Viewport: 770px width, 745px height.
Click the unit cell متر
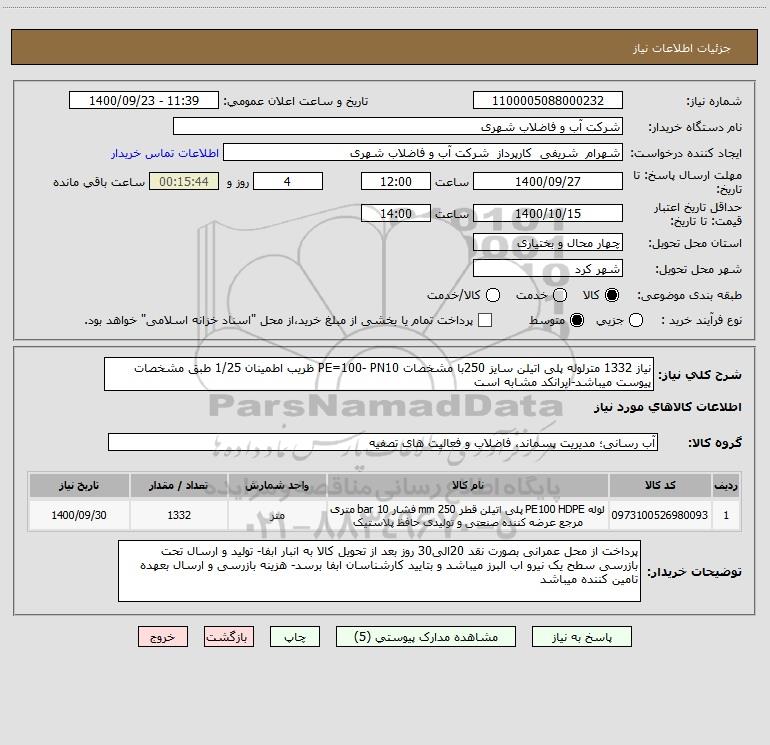point(277,515)
